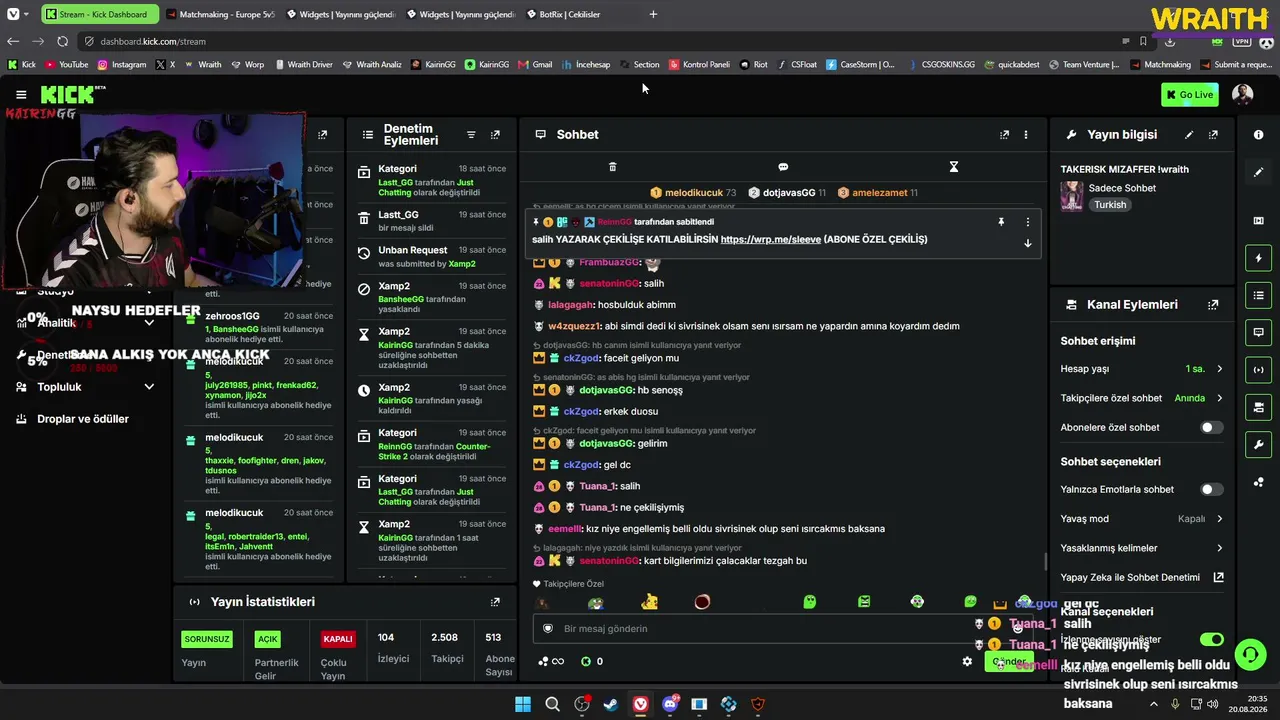Open Yasaklanmış kelimeler settings
The height and width of the screenshot is (720, 1280).
tap(1142, 548)
